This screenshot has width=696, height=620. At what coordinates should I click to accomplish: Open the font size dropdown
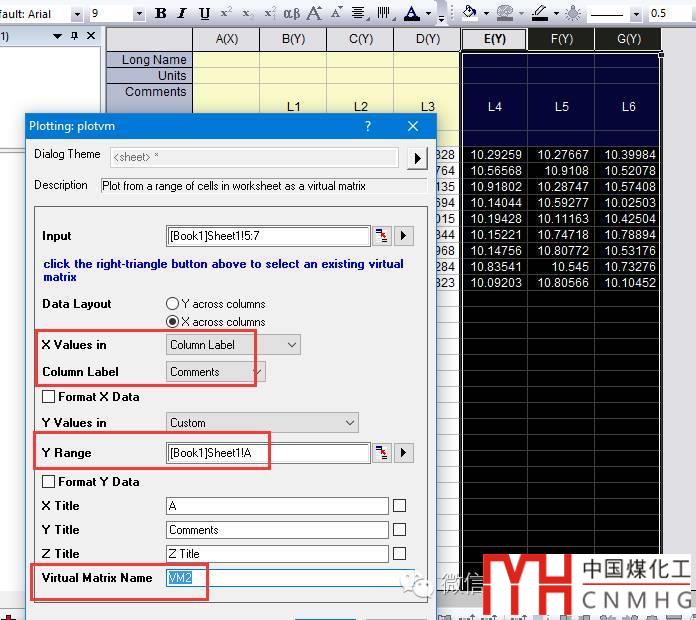tap(139, 14)
